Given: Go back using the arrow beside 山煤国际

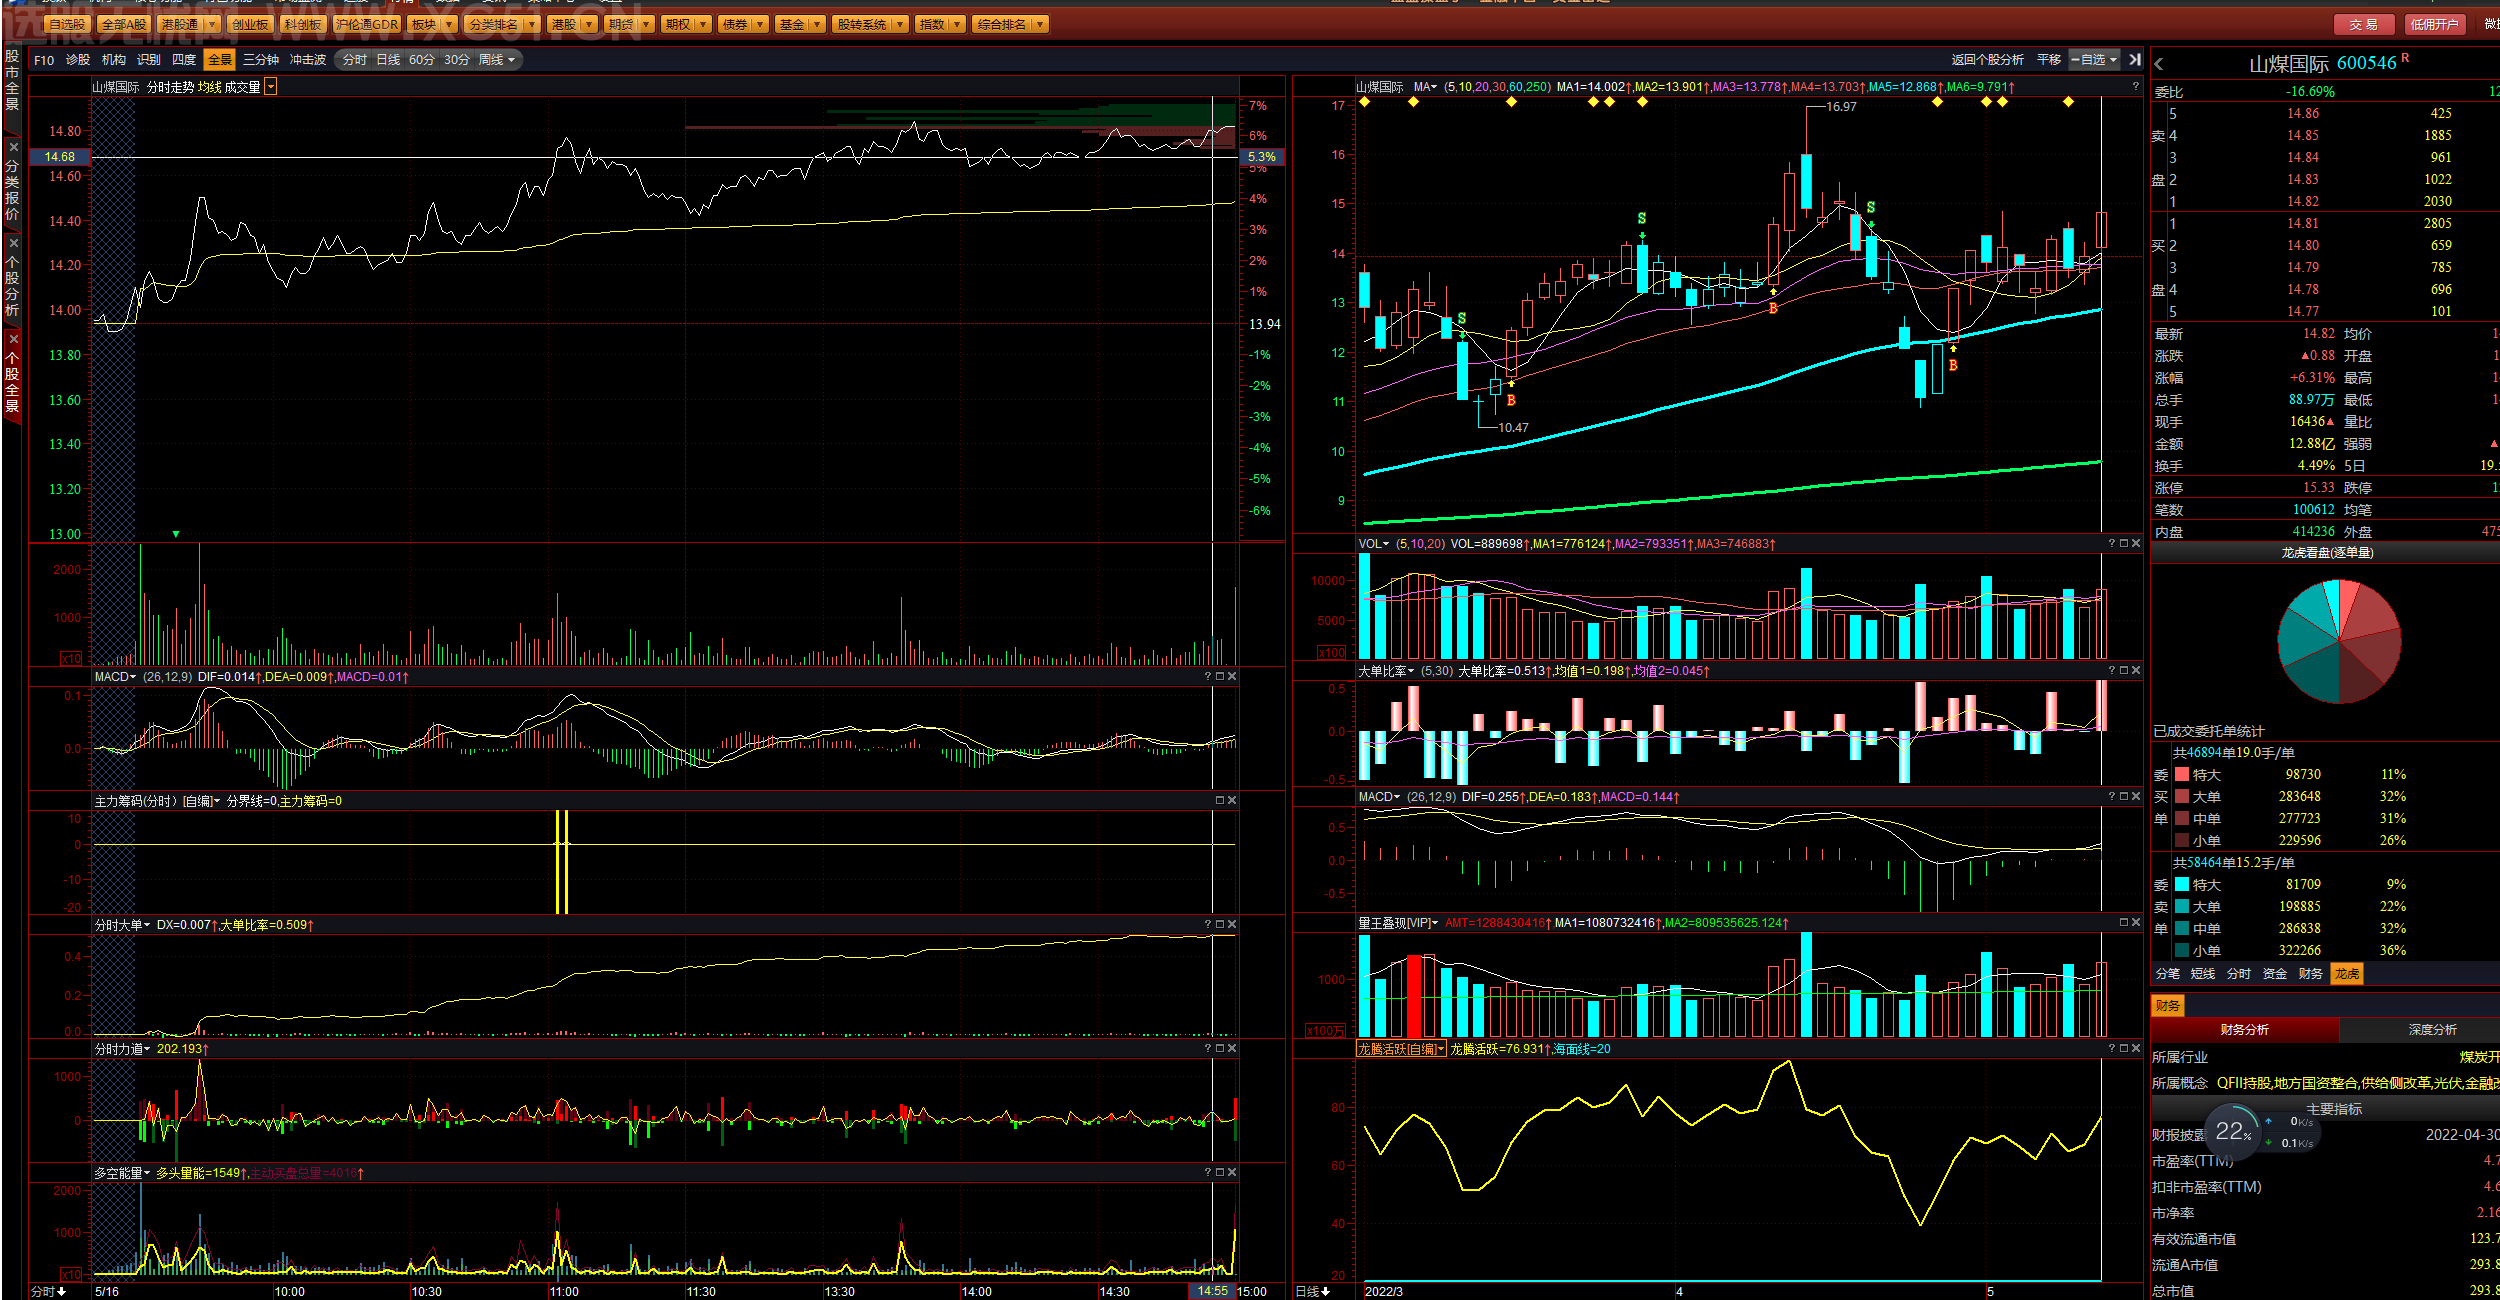Looking at the screenshot, I should tap(2159, 64).
